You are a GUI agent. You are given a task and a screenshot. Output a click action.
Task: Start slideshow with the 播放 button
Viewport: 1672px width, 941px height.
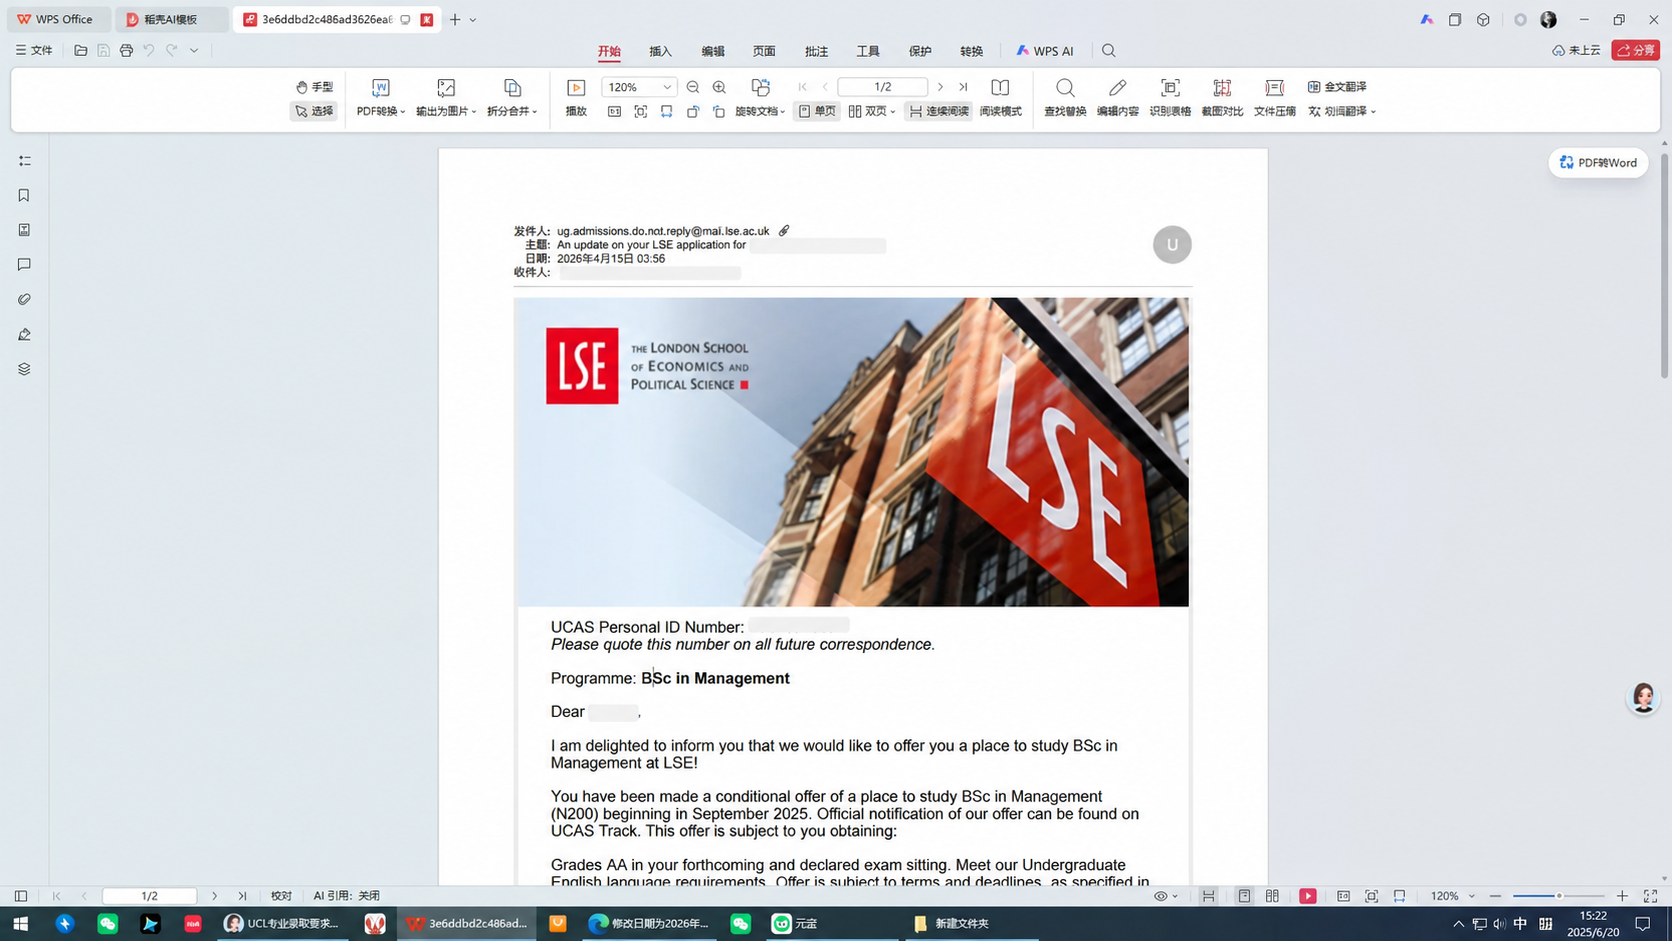coord(576,99)
